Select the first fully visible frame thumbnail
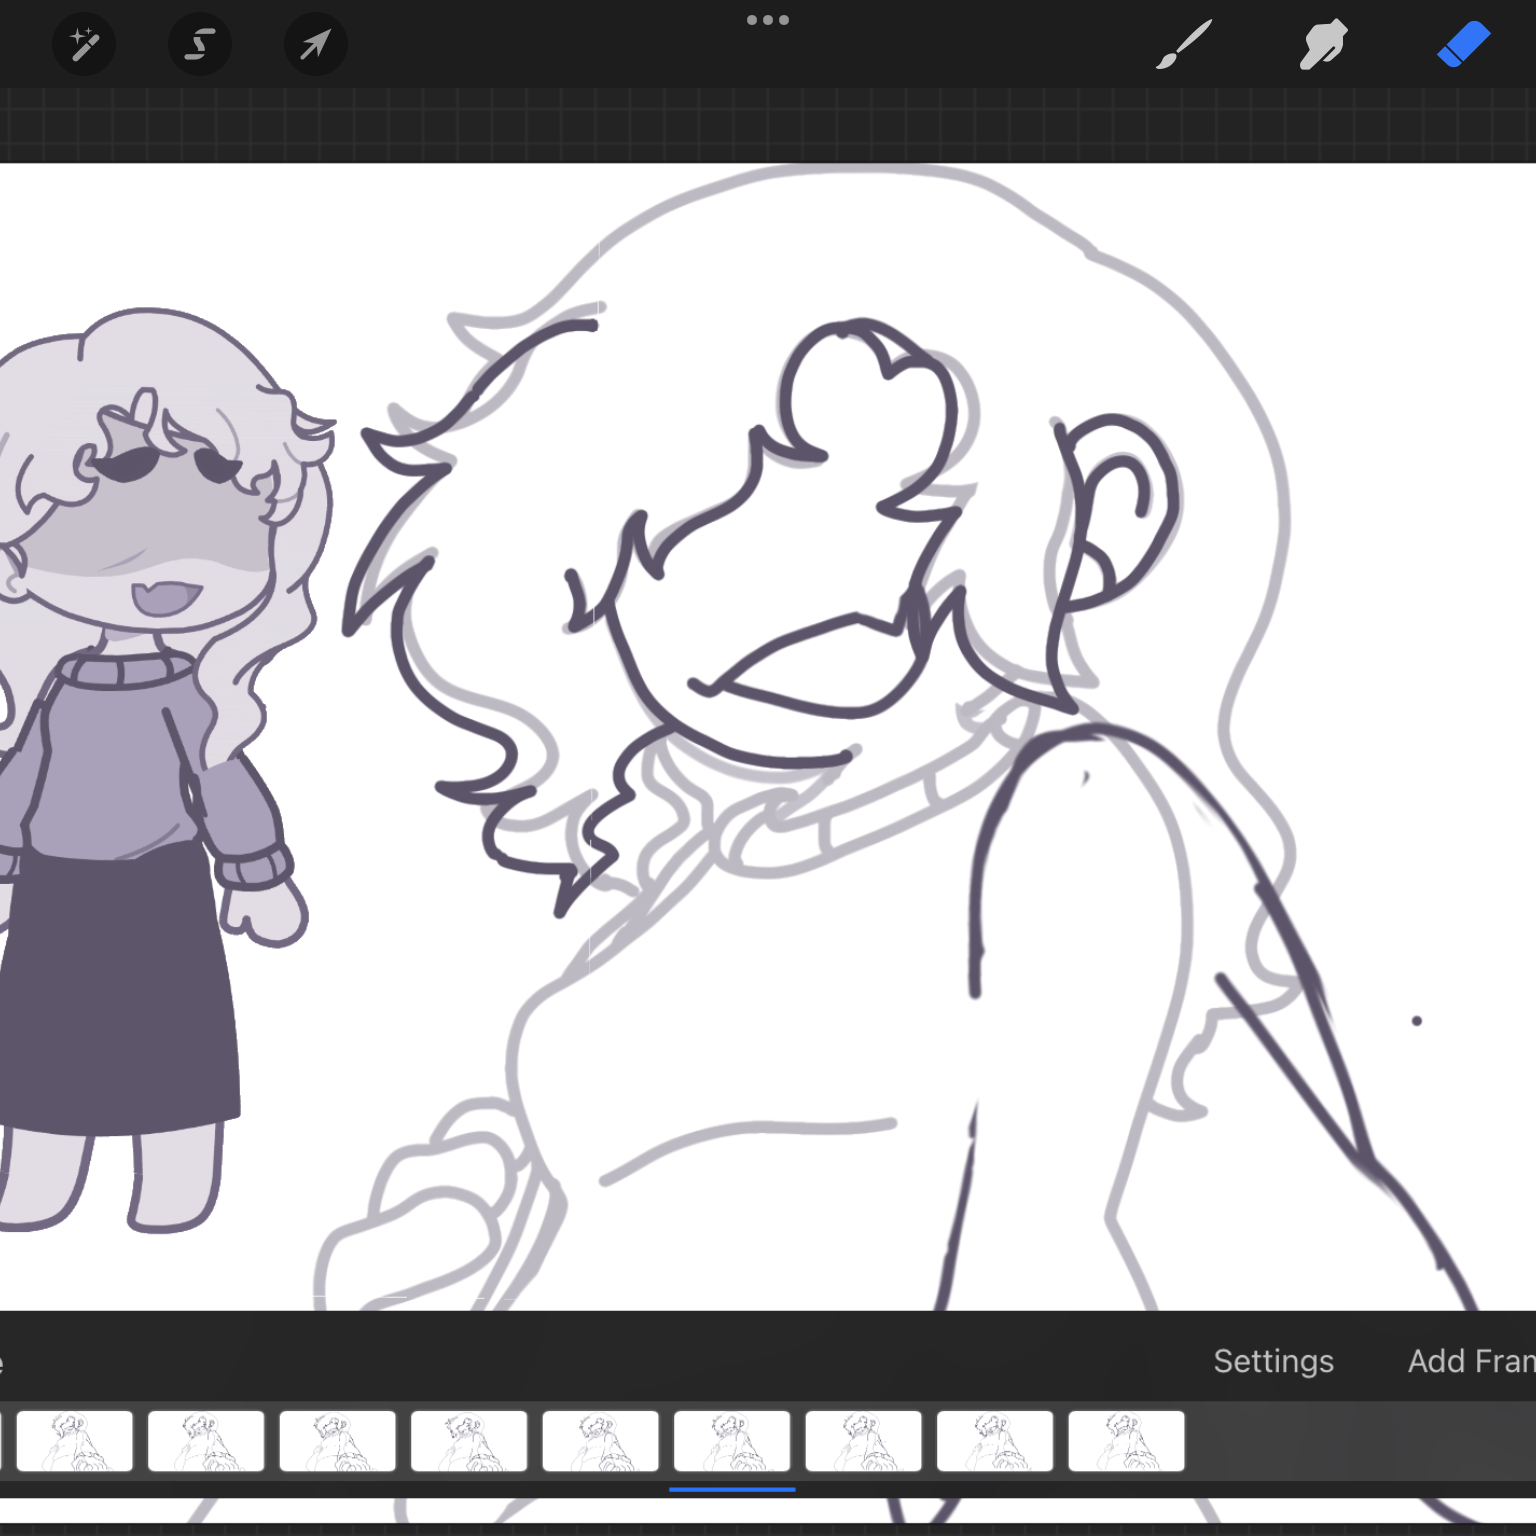Viewport: 1536px width, 1536px height. coord(75,1441)
